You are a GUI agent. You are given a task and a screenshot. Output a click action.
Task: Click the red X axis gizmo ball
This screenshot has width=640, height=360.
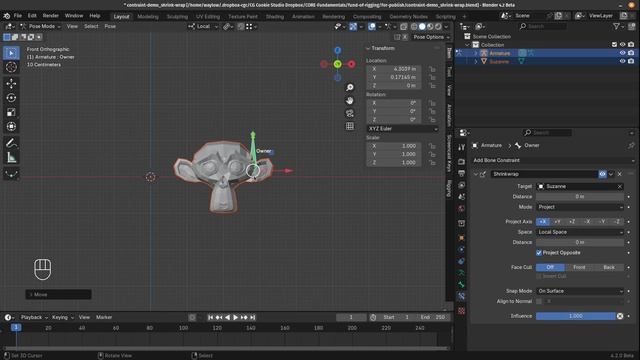tap(351, 64)
